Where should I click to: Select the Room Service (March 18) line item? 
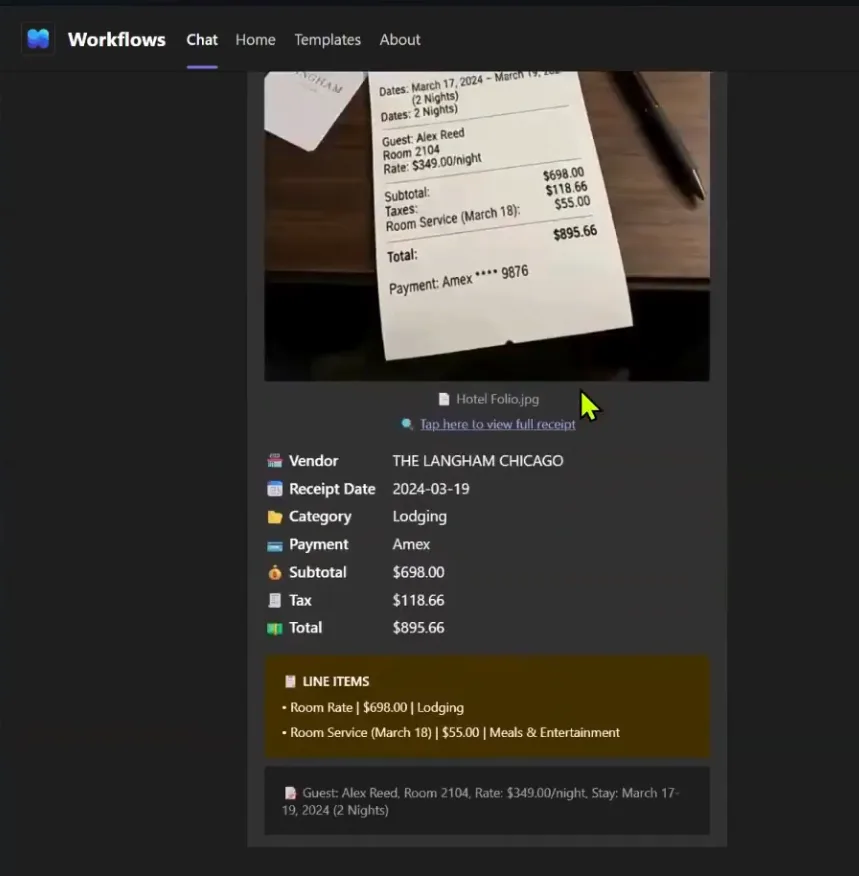[x=451, y=733]
